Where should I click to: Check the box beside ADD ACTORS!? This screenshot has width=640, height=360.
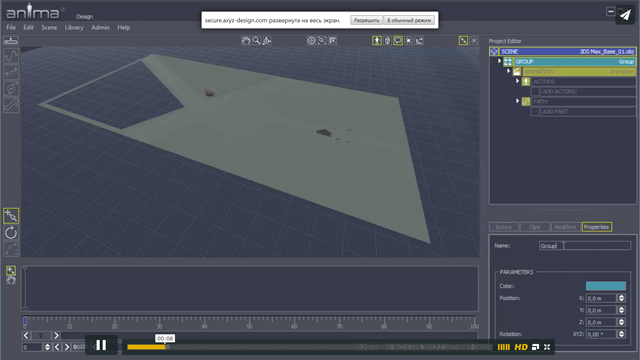click(535, 91)
